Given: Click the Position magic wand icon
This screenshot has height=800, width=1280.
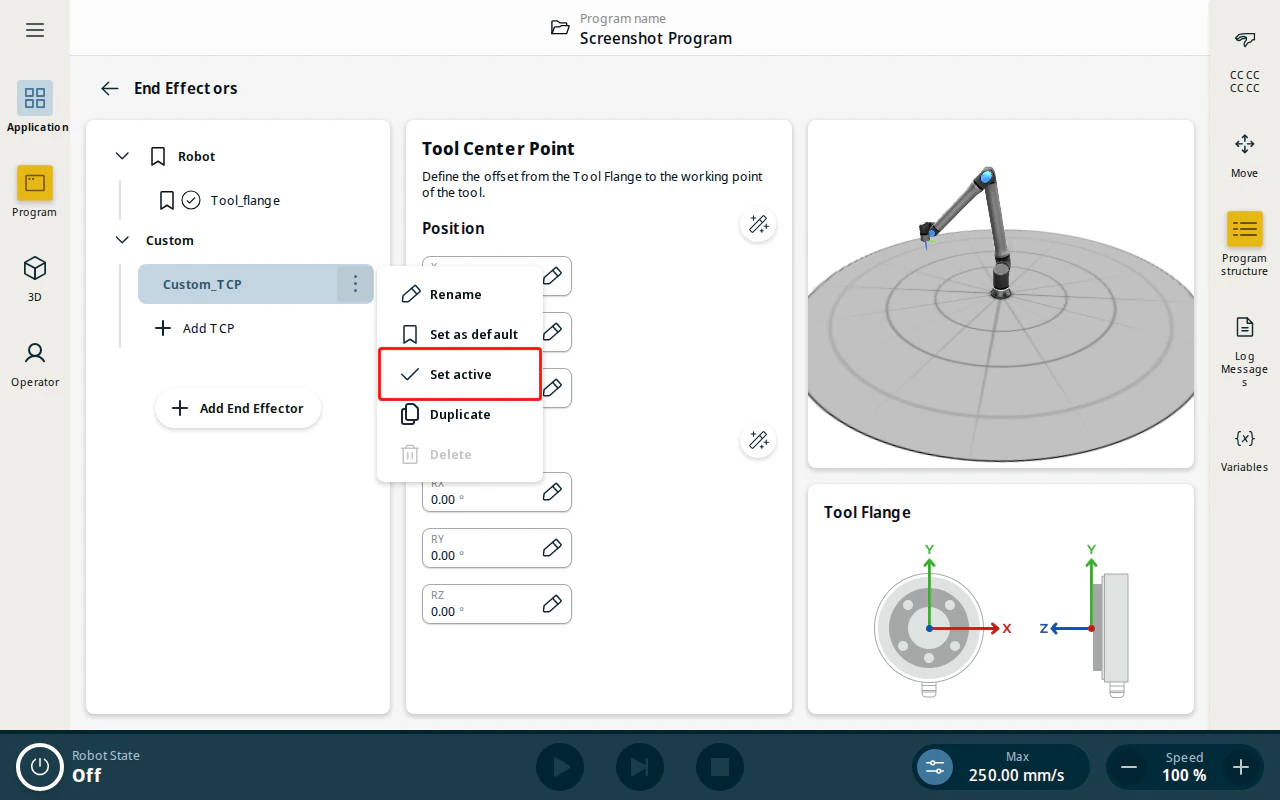Looking at the screenshot, I should click(x=758, y=224).
